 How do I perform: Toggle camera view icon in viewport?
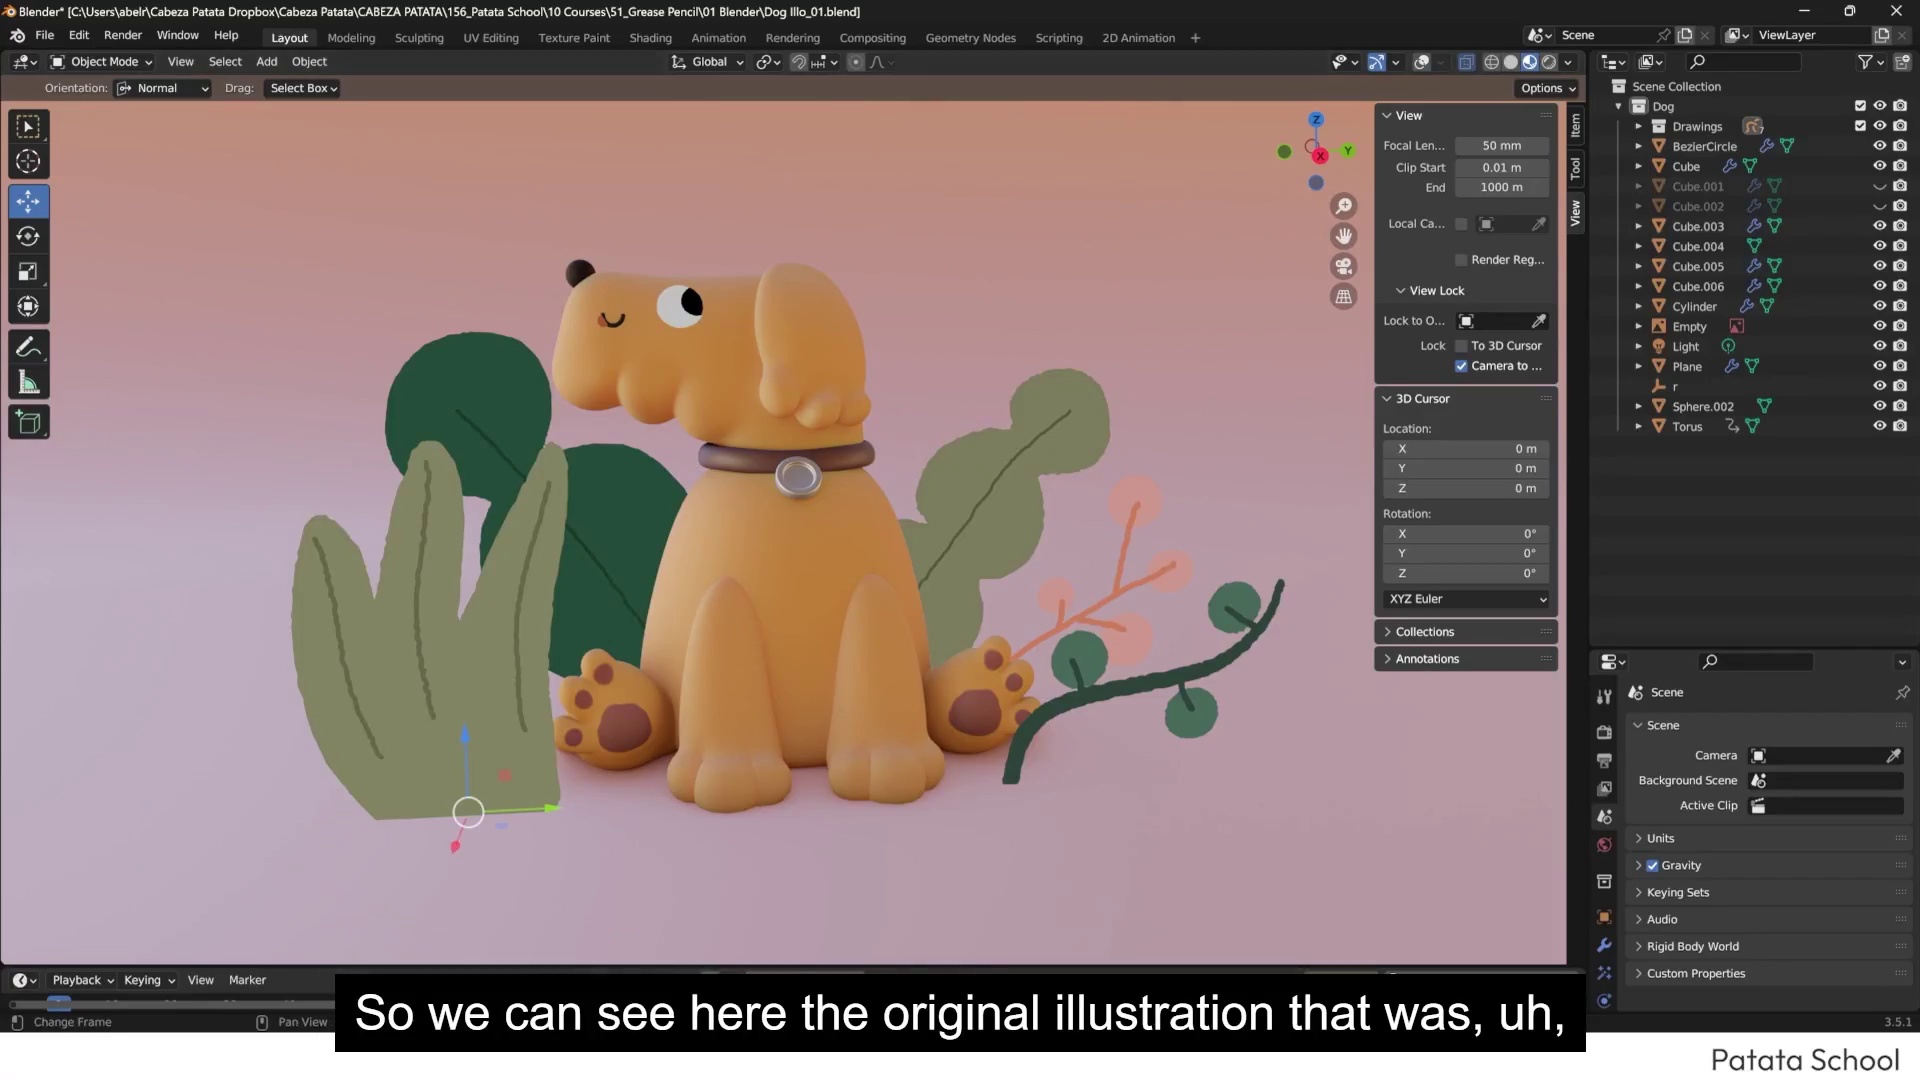[x=1344, y=266]
